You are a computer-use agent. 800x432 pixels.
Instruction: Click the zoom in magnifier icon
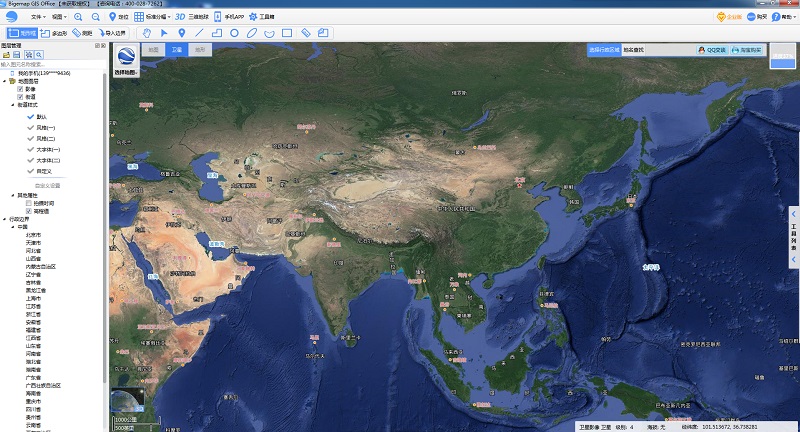coord(78,17)
